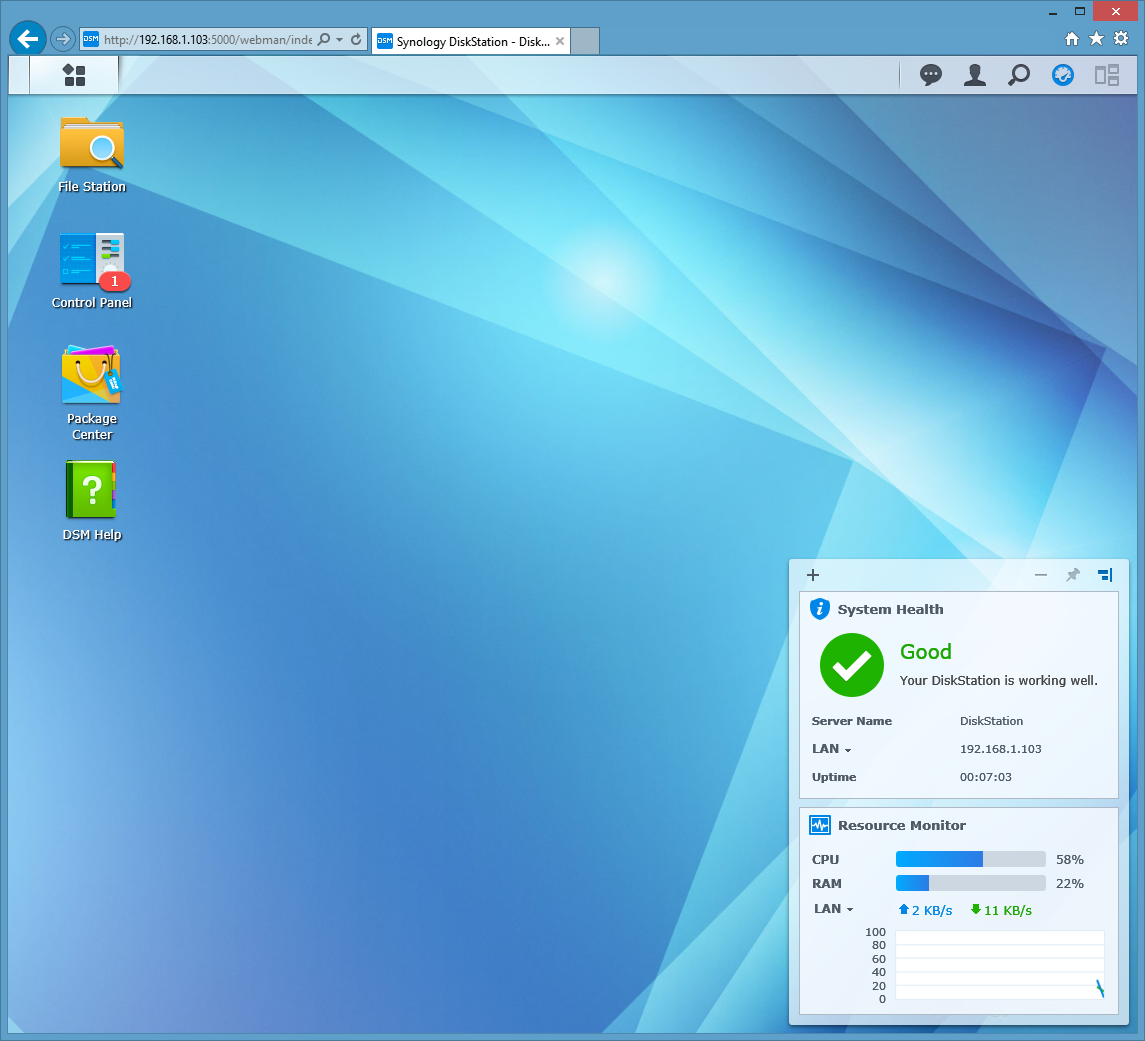Pin the widget panel
This screenshot has width=1145, height=1041.
tap(1073, 575)
